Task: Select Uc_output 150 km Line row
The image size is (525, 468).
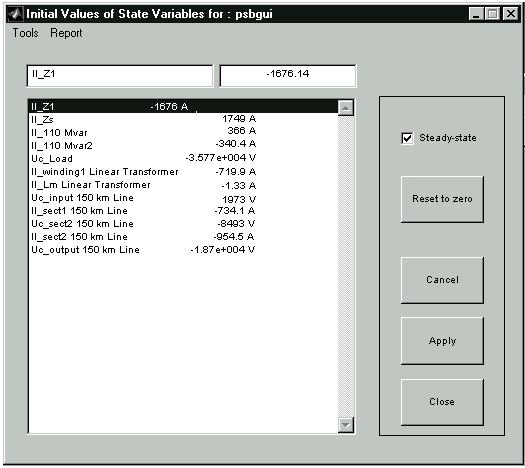Action: coord(183,250)
